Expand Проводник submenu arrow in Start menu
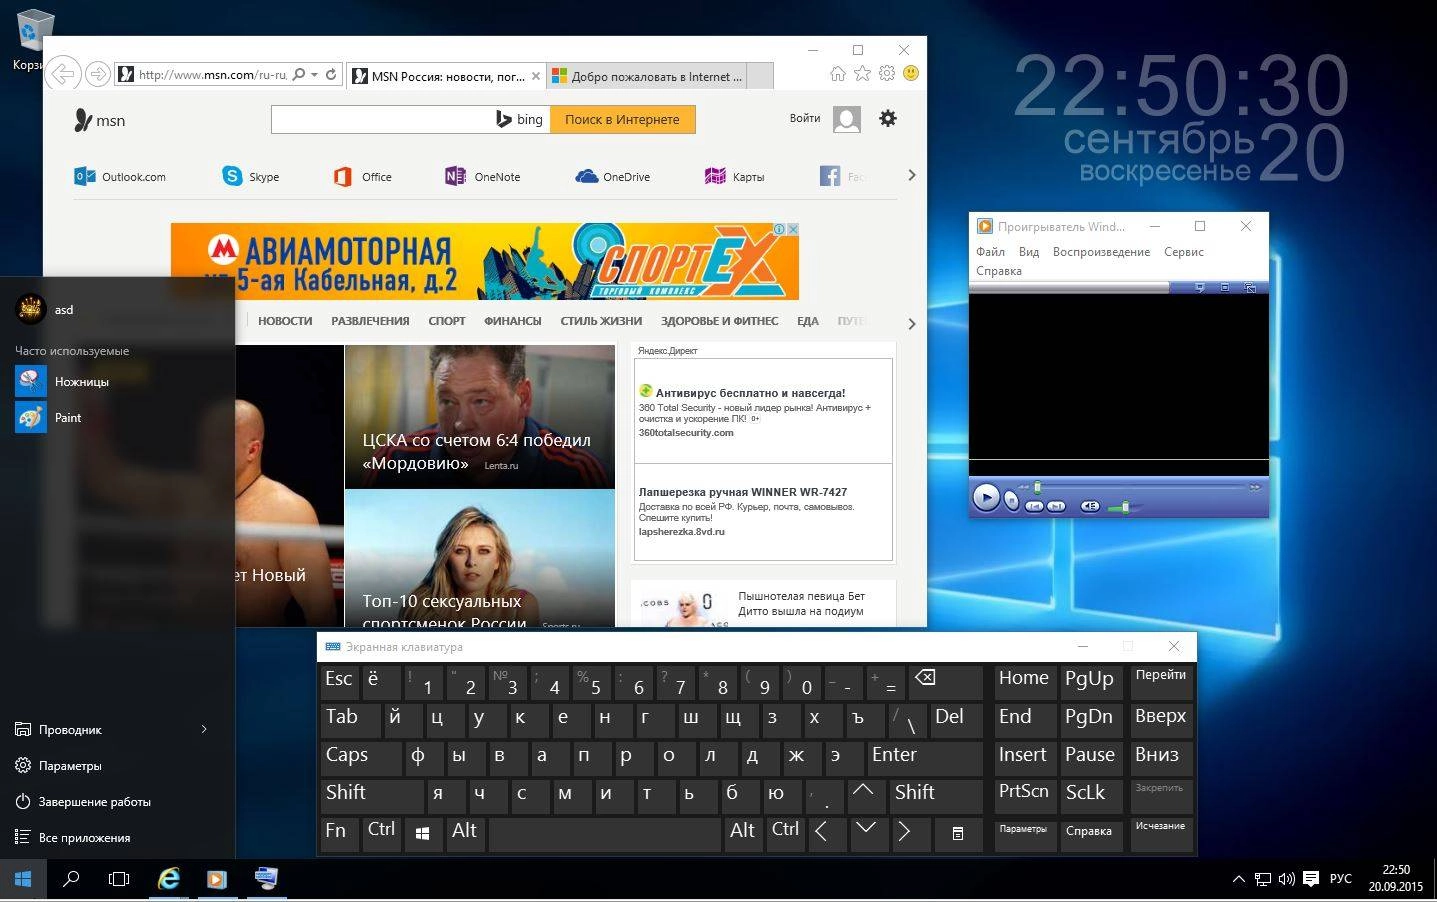The image size is (1437, 902). [204, 729]
